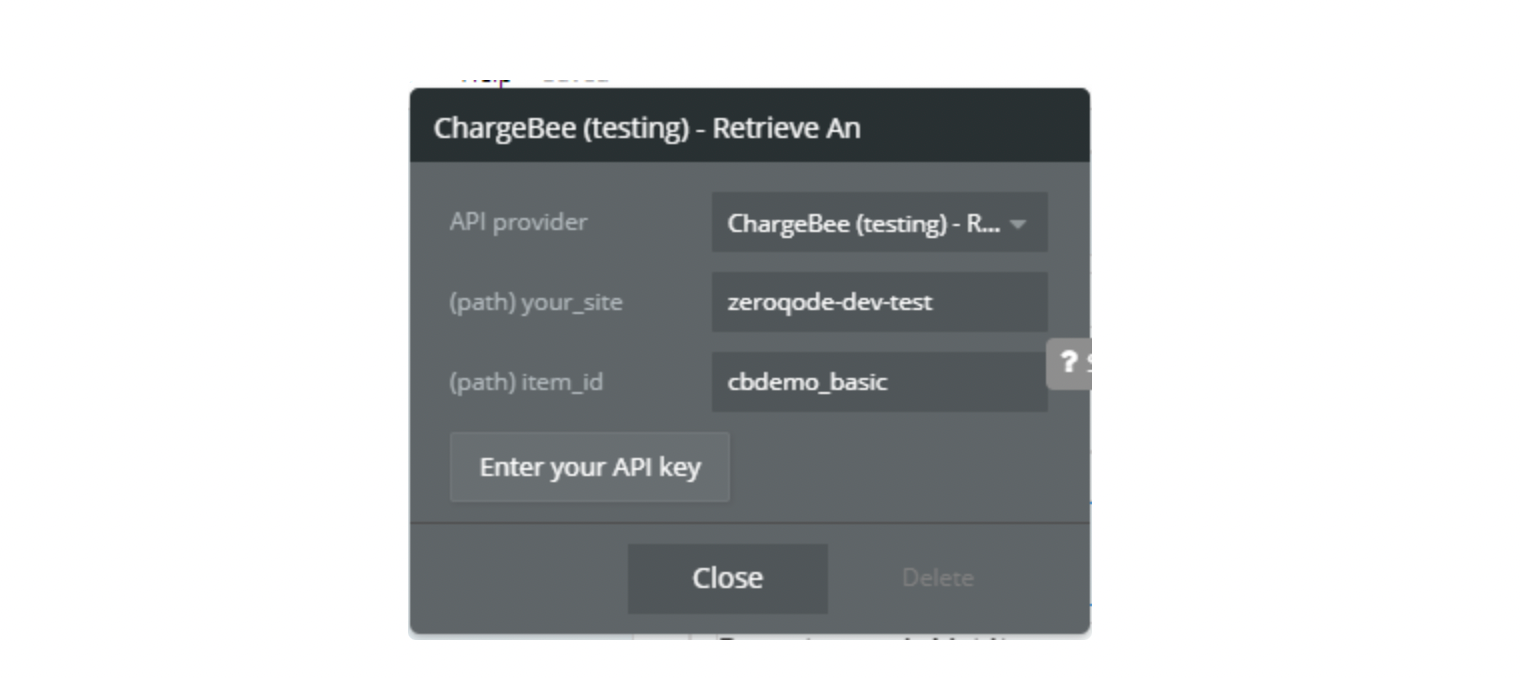This screenshot has width=1520, height=678.
Task: Click the Enter your API key button
Action: point(590,467)
